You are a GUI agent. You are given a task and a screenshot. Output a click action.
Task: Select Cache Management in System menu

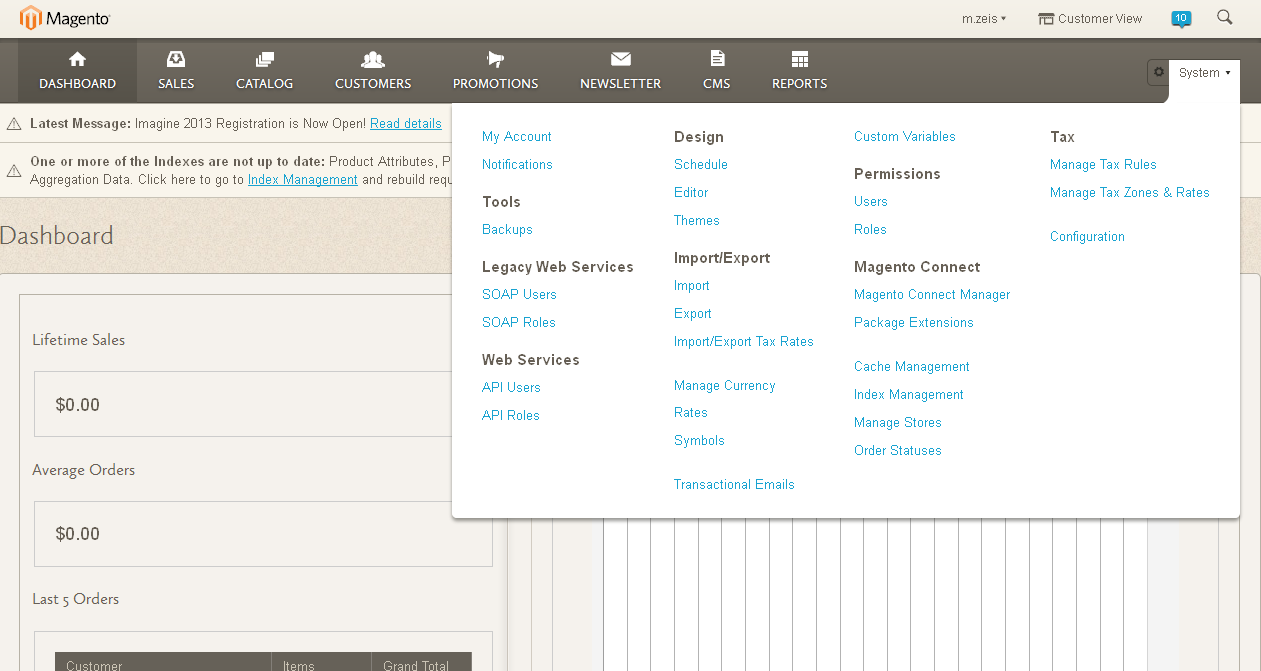911,367
